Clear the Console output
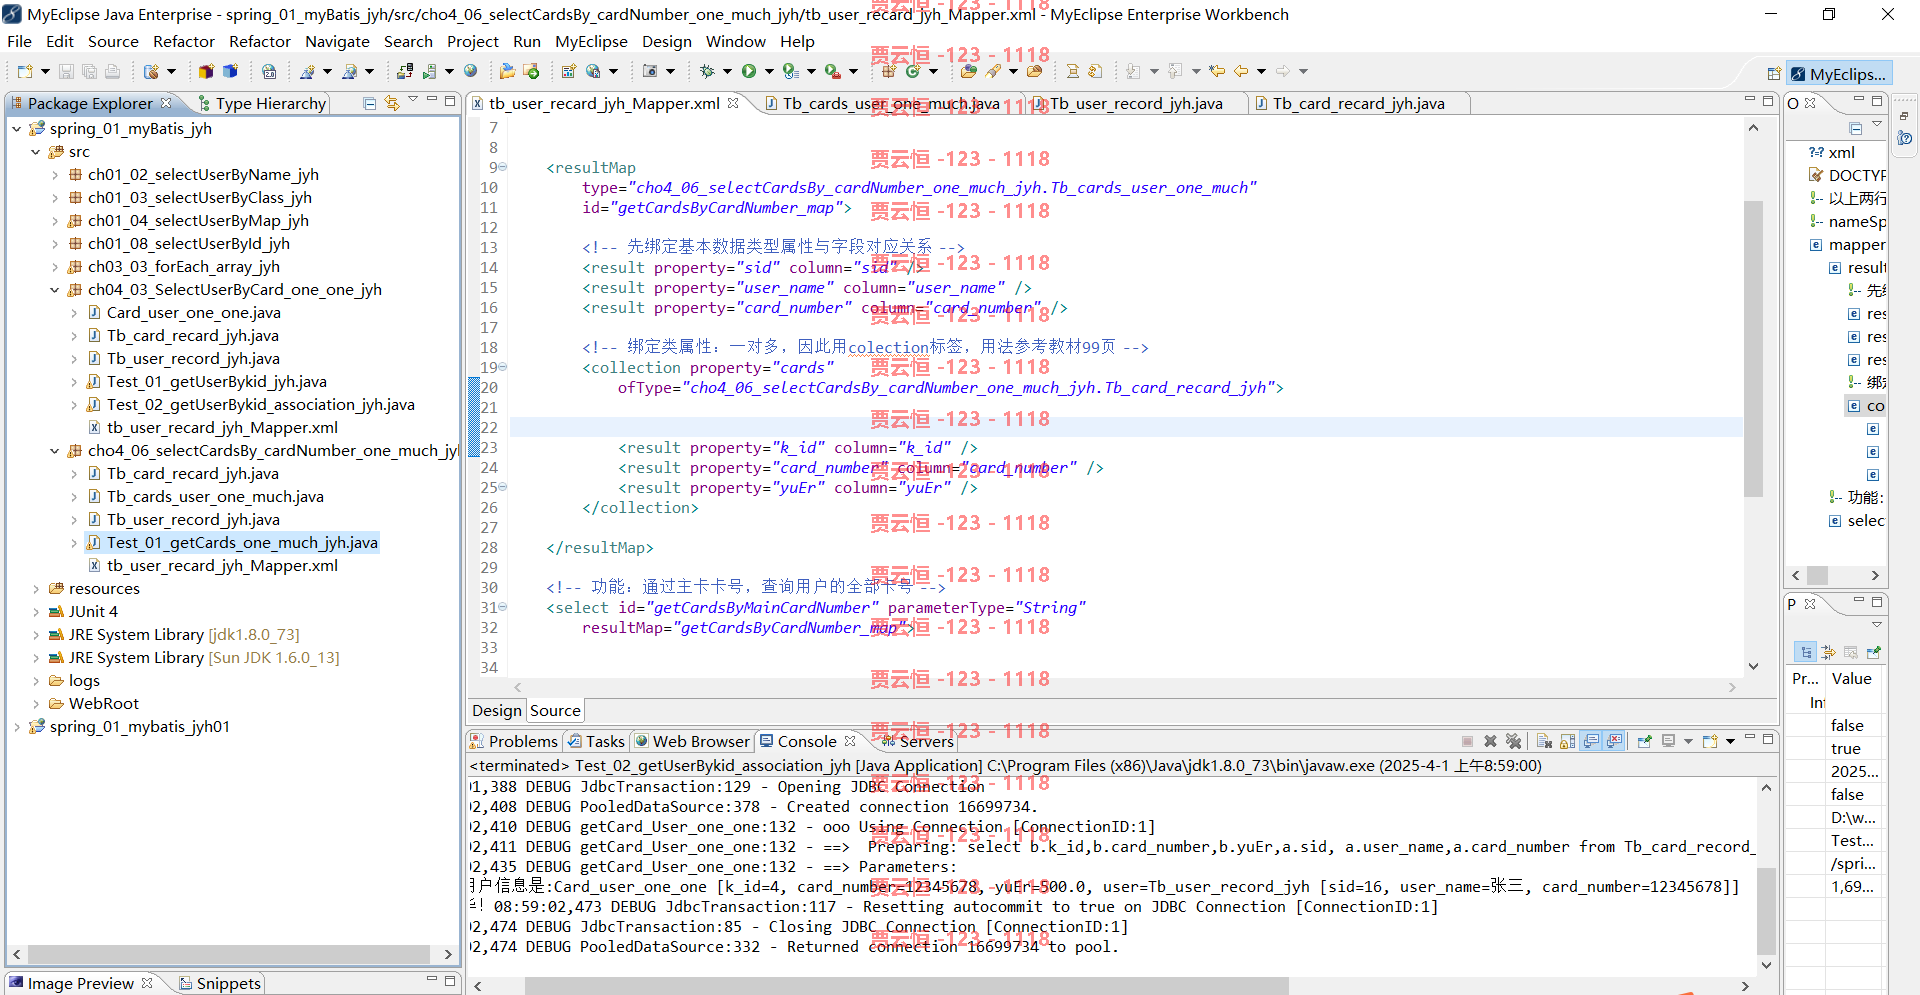 click(1544, 741)
